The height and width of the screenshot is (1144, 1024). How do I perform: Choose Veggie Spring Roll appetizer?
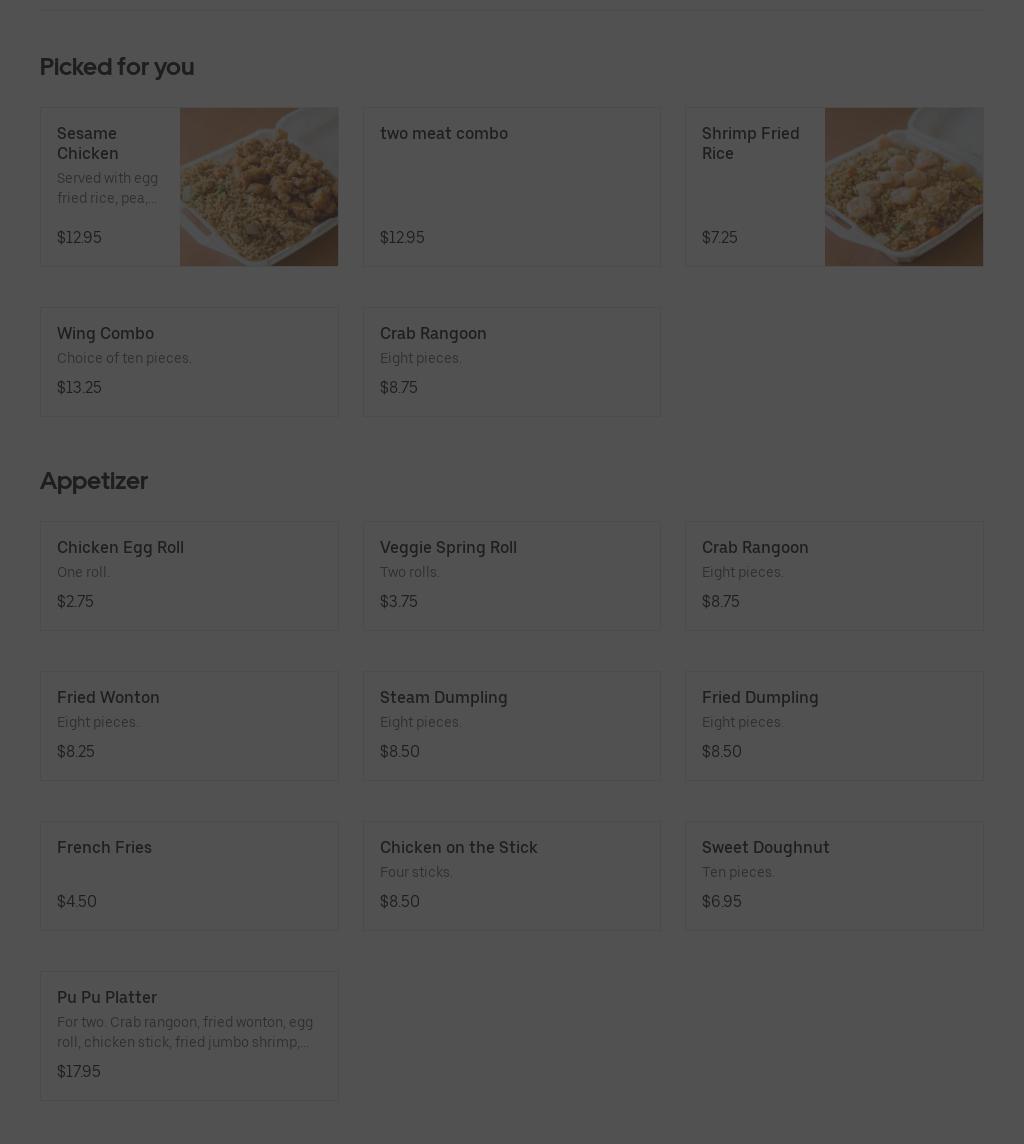point(511,575)
